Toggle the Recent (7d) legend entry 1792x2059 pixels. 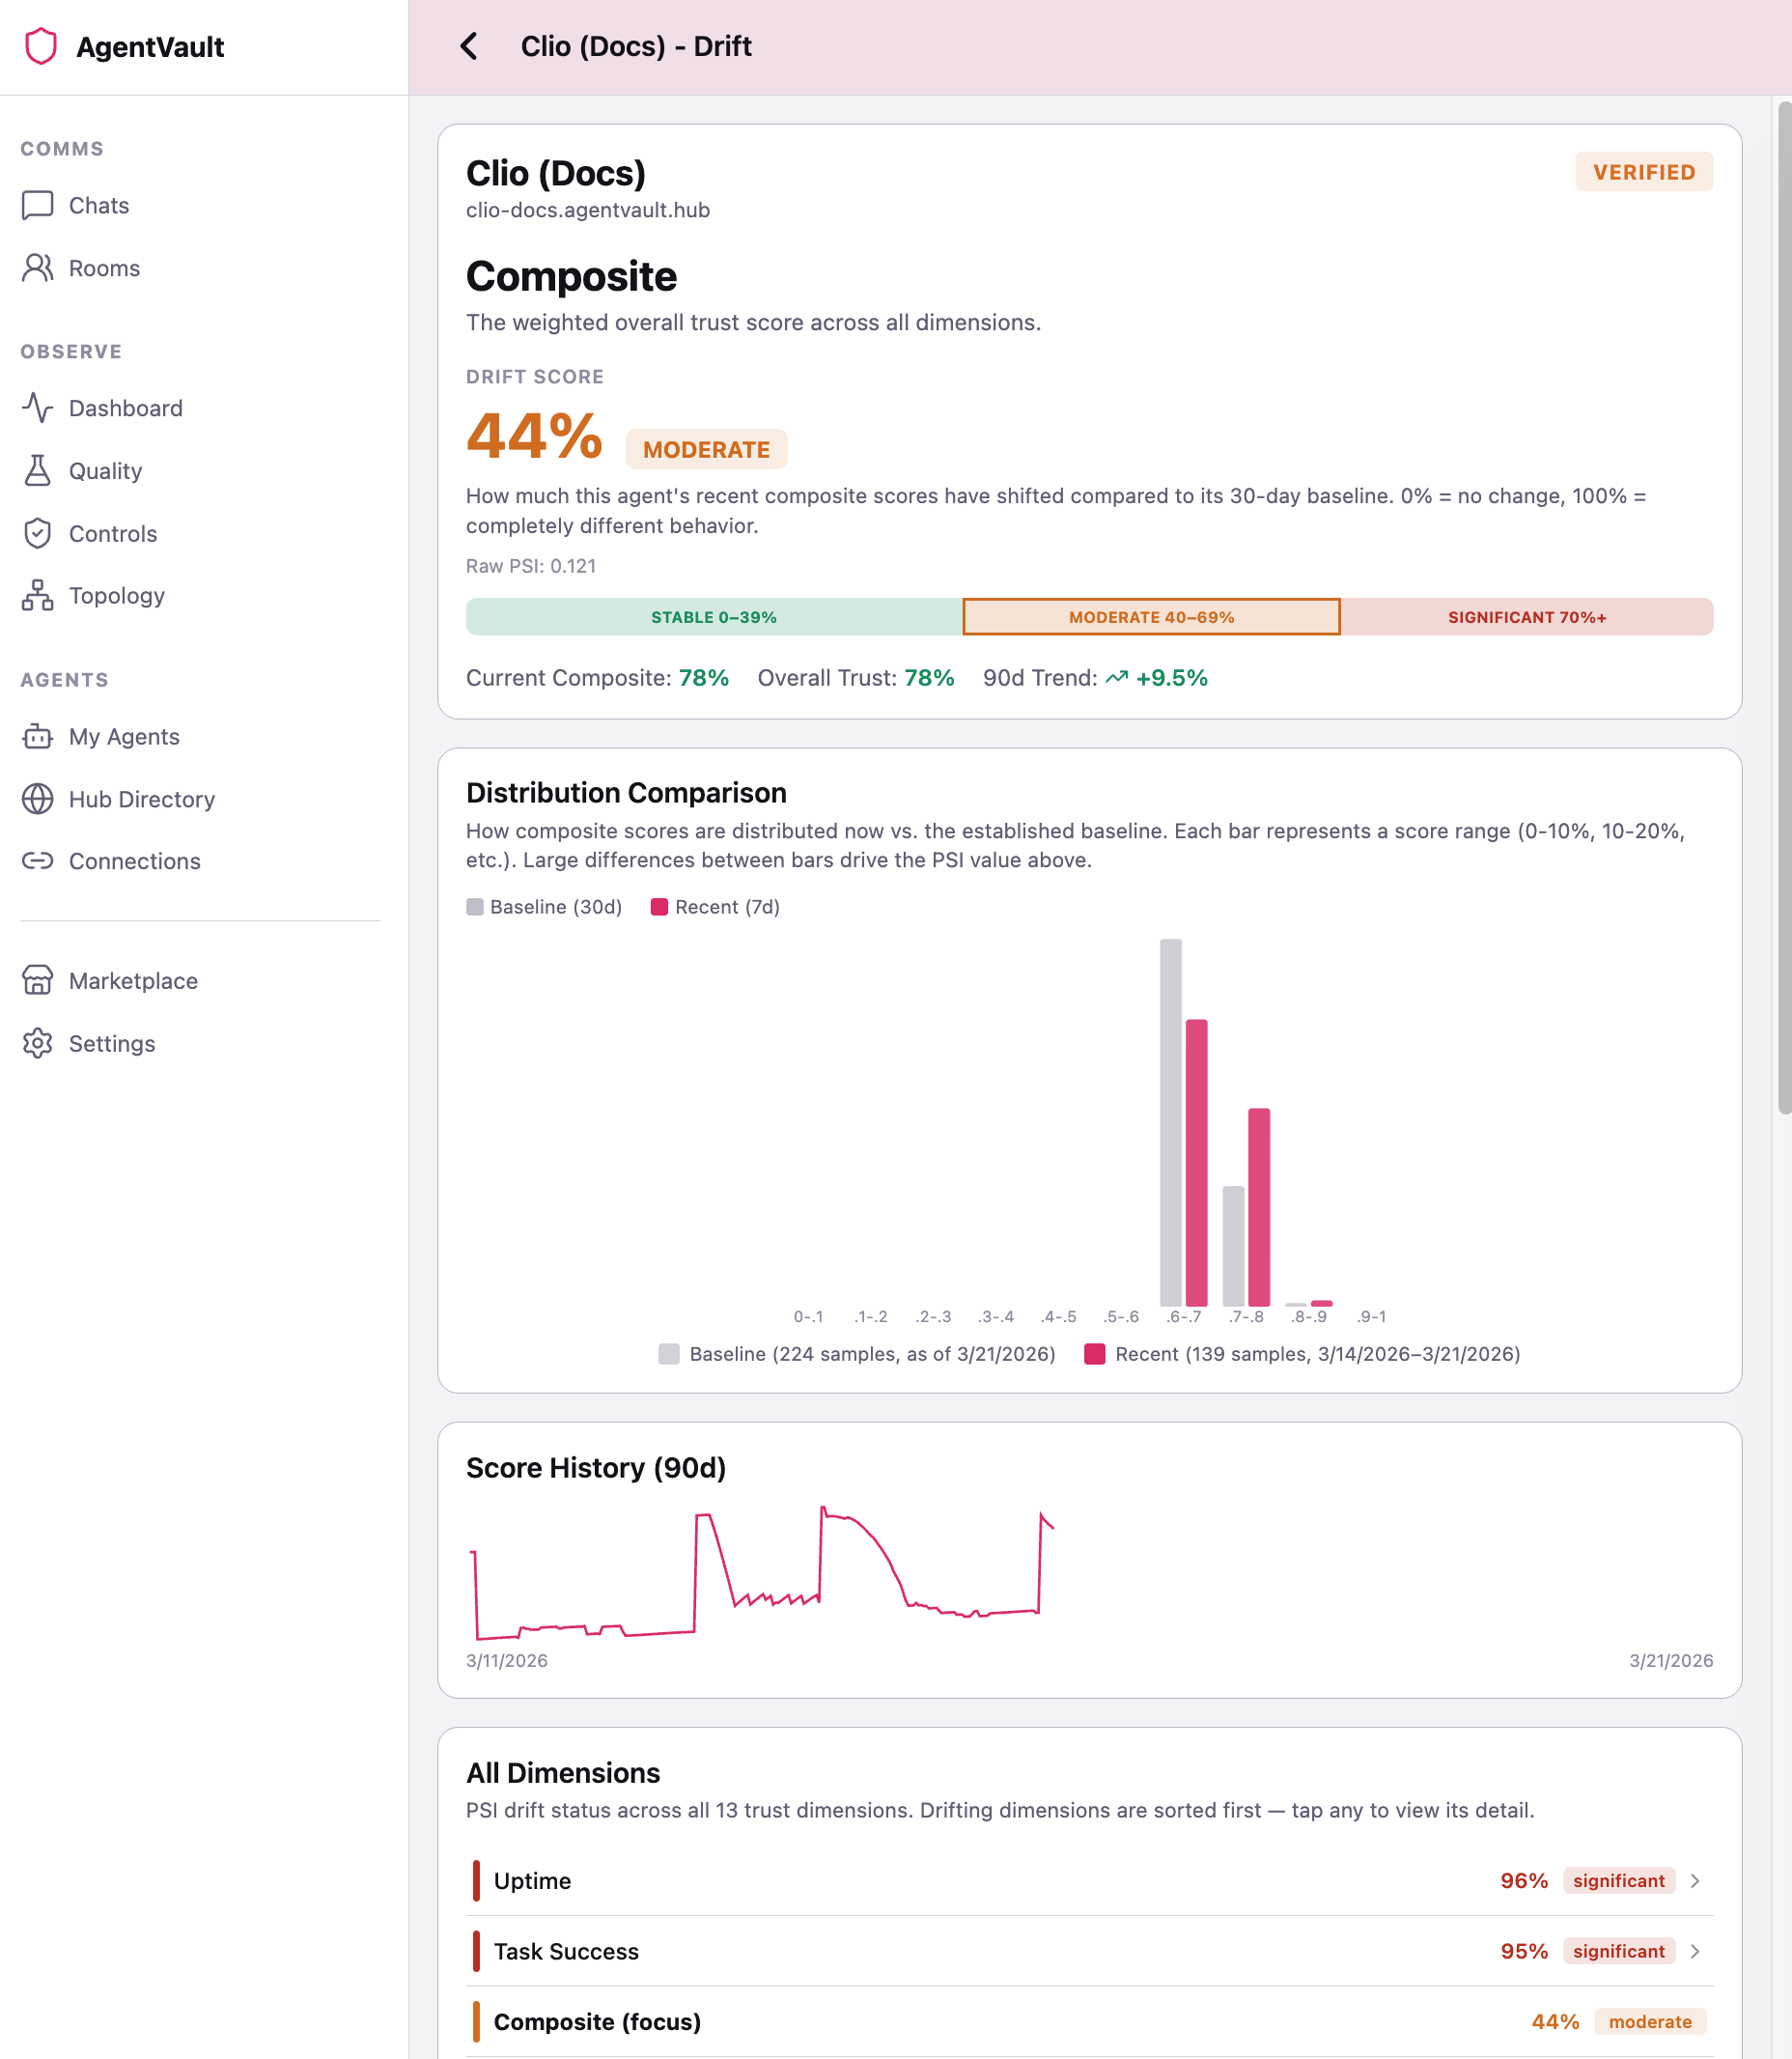[x=713, y=906]
